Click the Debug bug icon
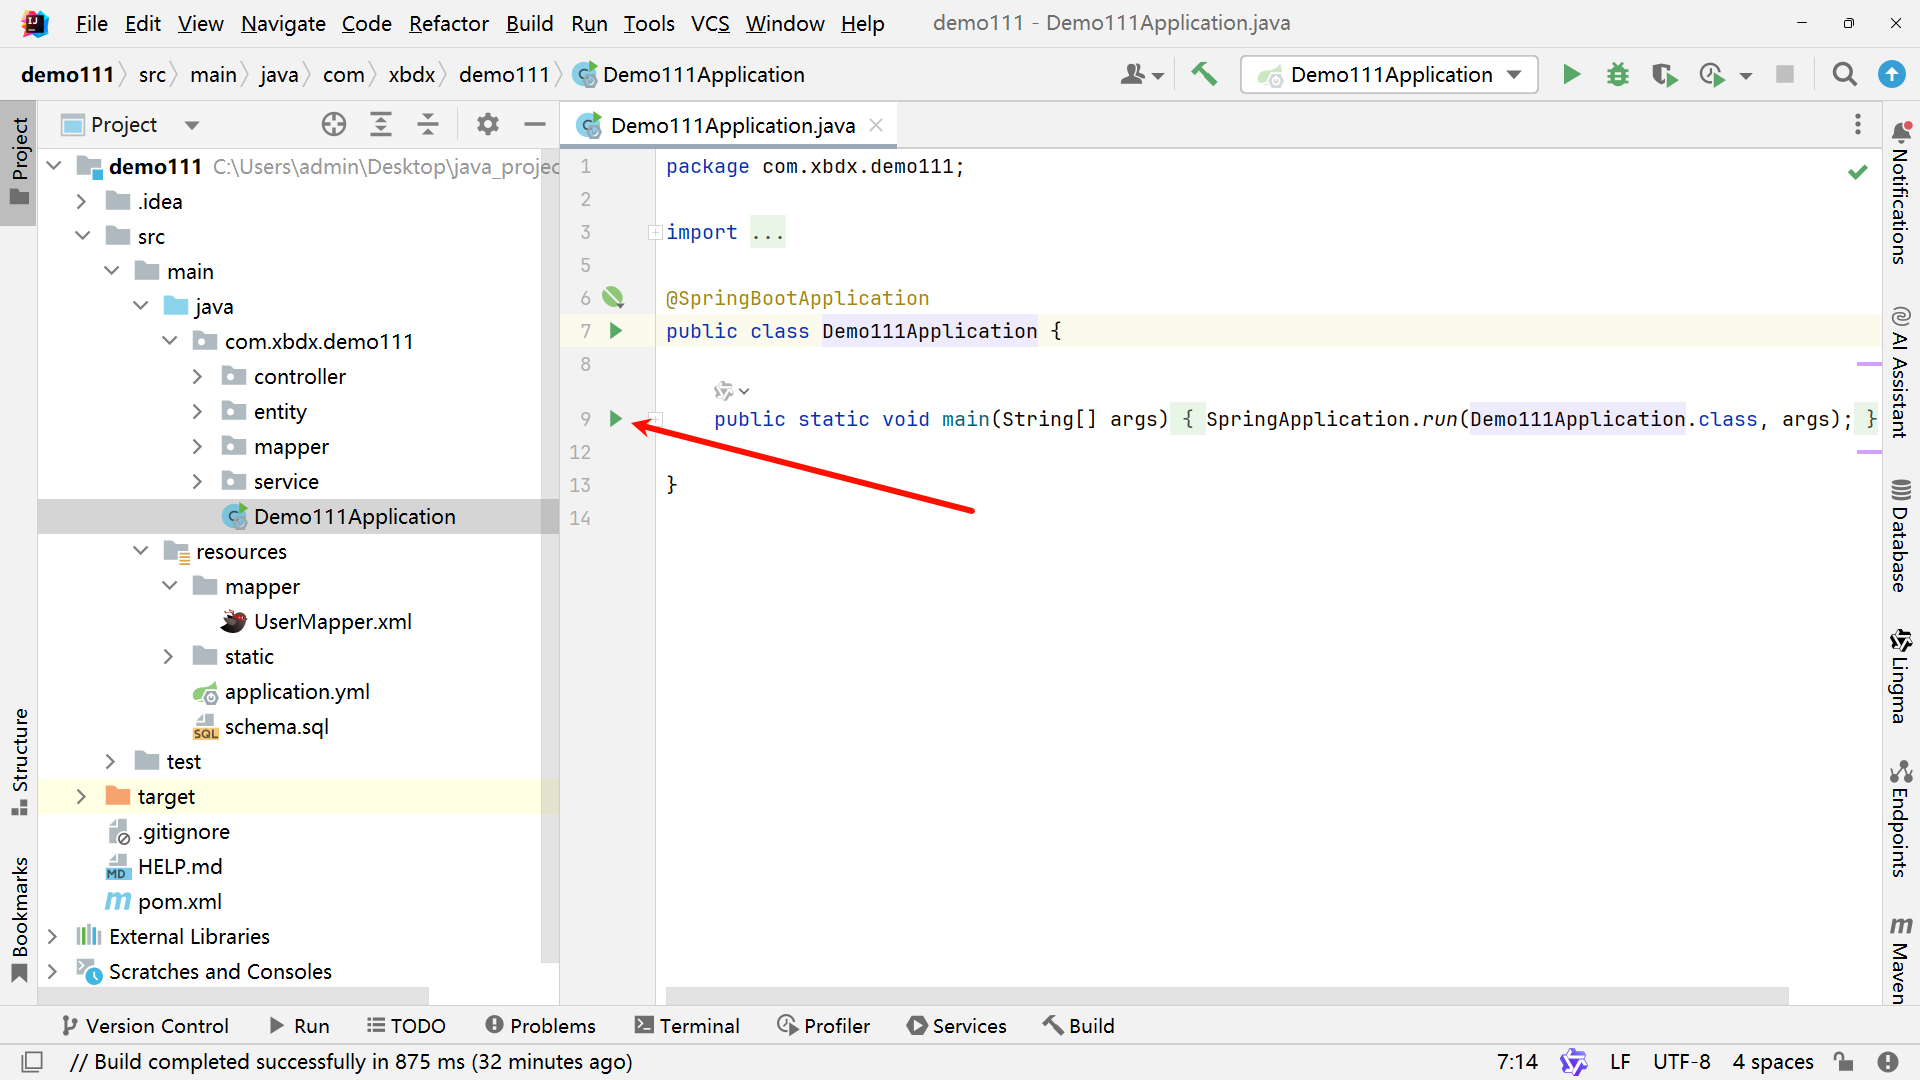This screenshot has width=1920, height=1080. coord(1617,75)
